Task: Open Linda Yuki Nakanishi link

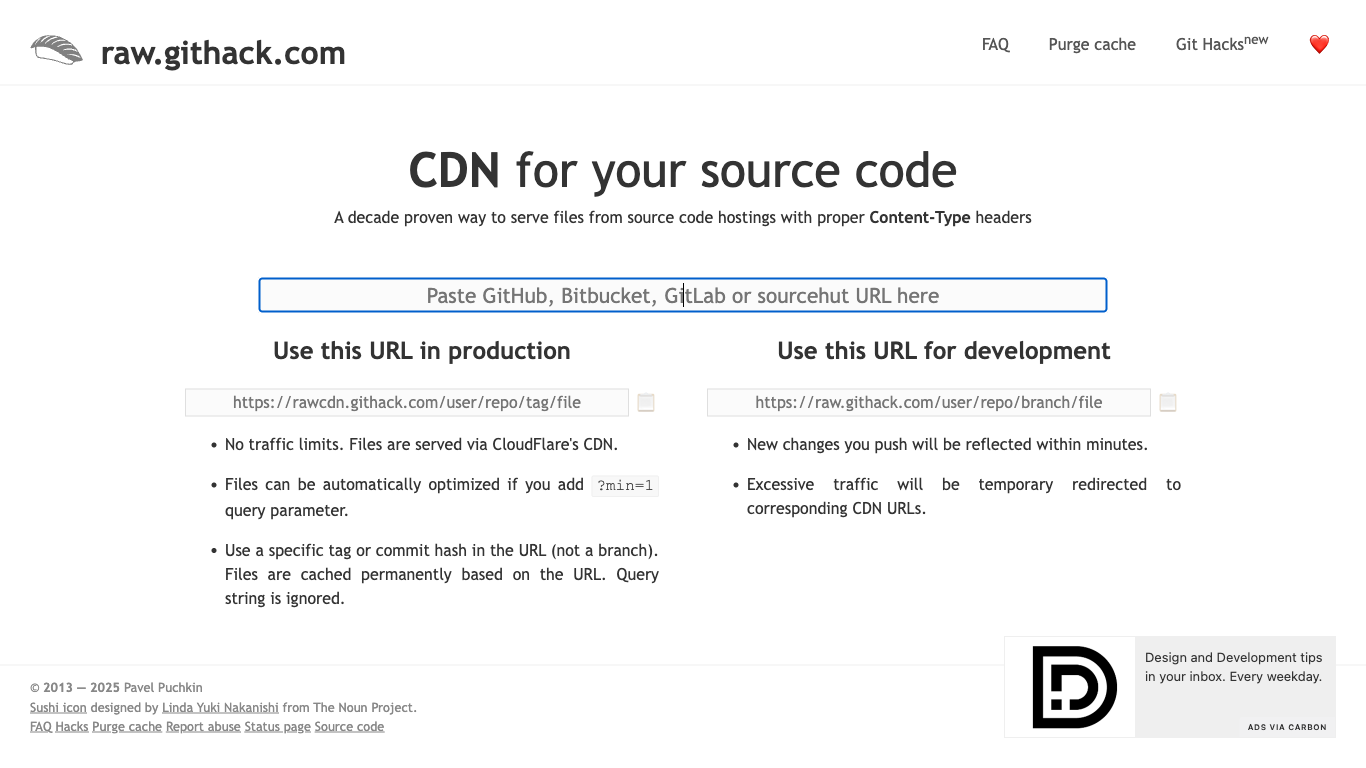Action: click(x=220, y=707)
